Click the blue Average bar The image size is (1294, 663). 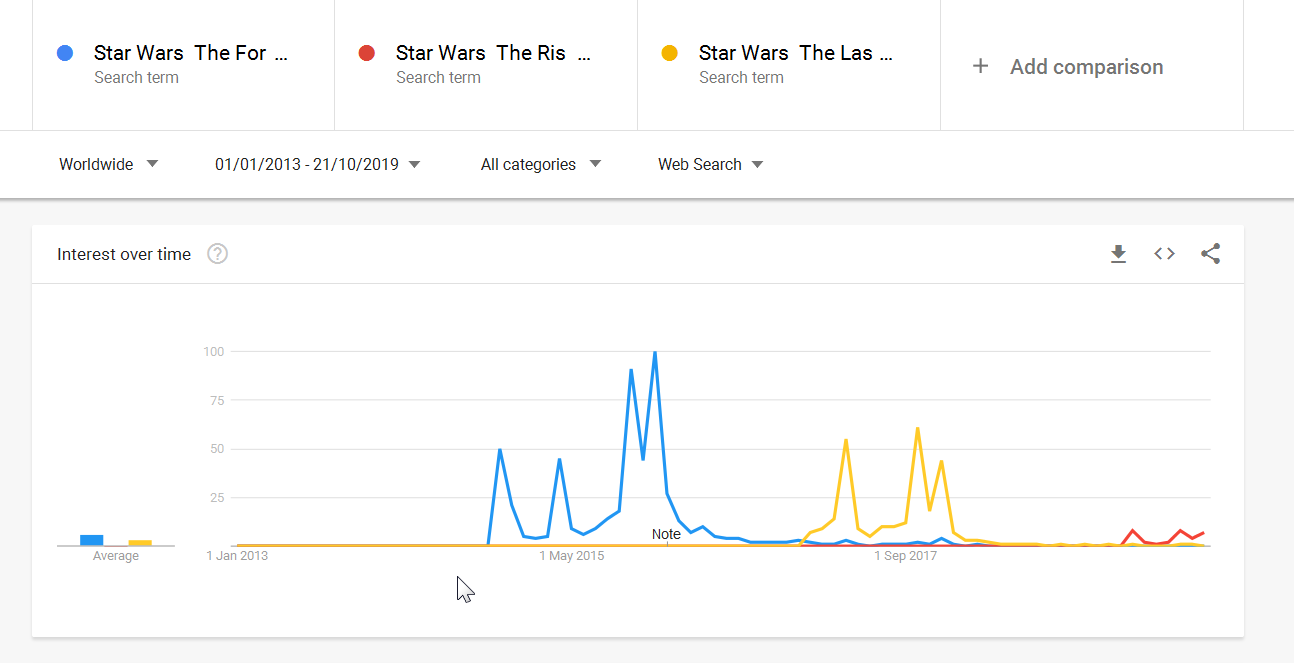92,540
